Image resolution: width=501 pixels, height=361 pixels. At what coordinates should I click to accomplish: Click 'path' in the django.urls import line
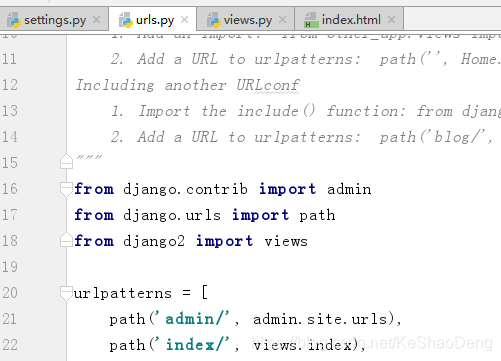click(x=317, y=215)
